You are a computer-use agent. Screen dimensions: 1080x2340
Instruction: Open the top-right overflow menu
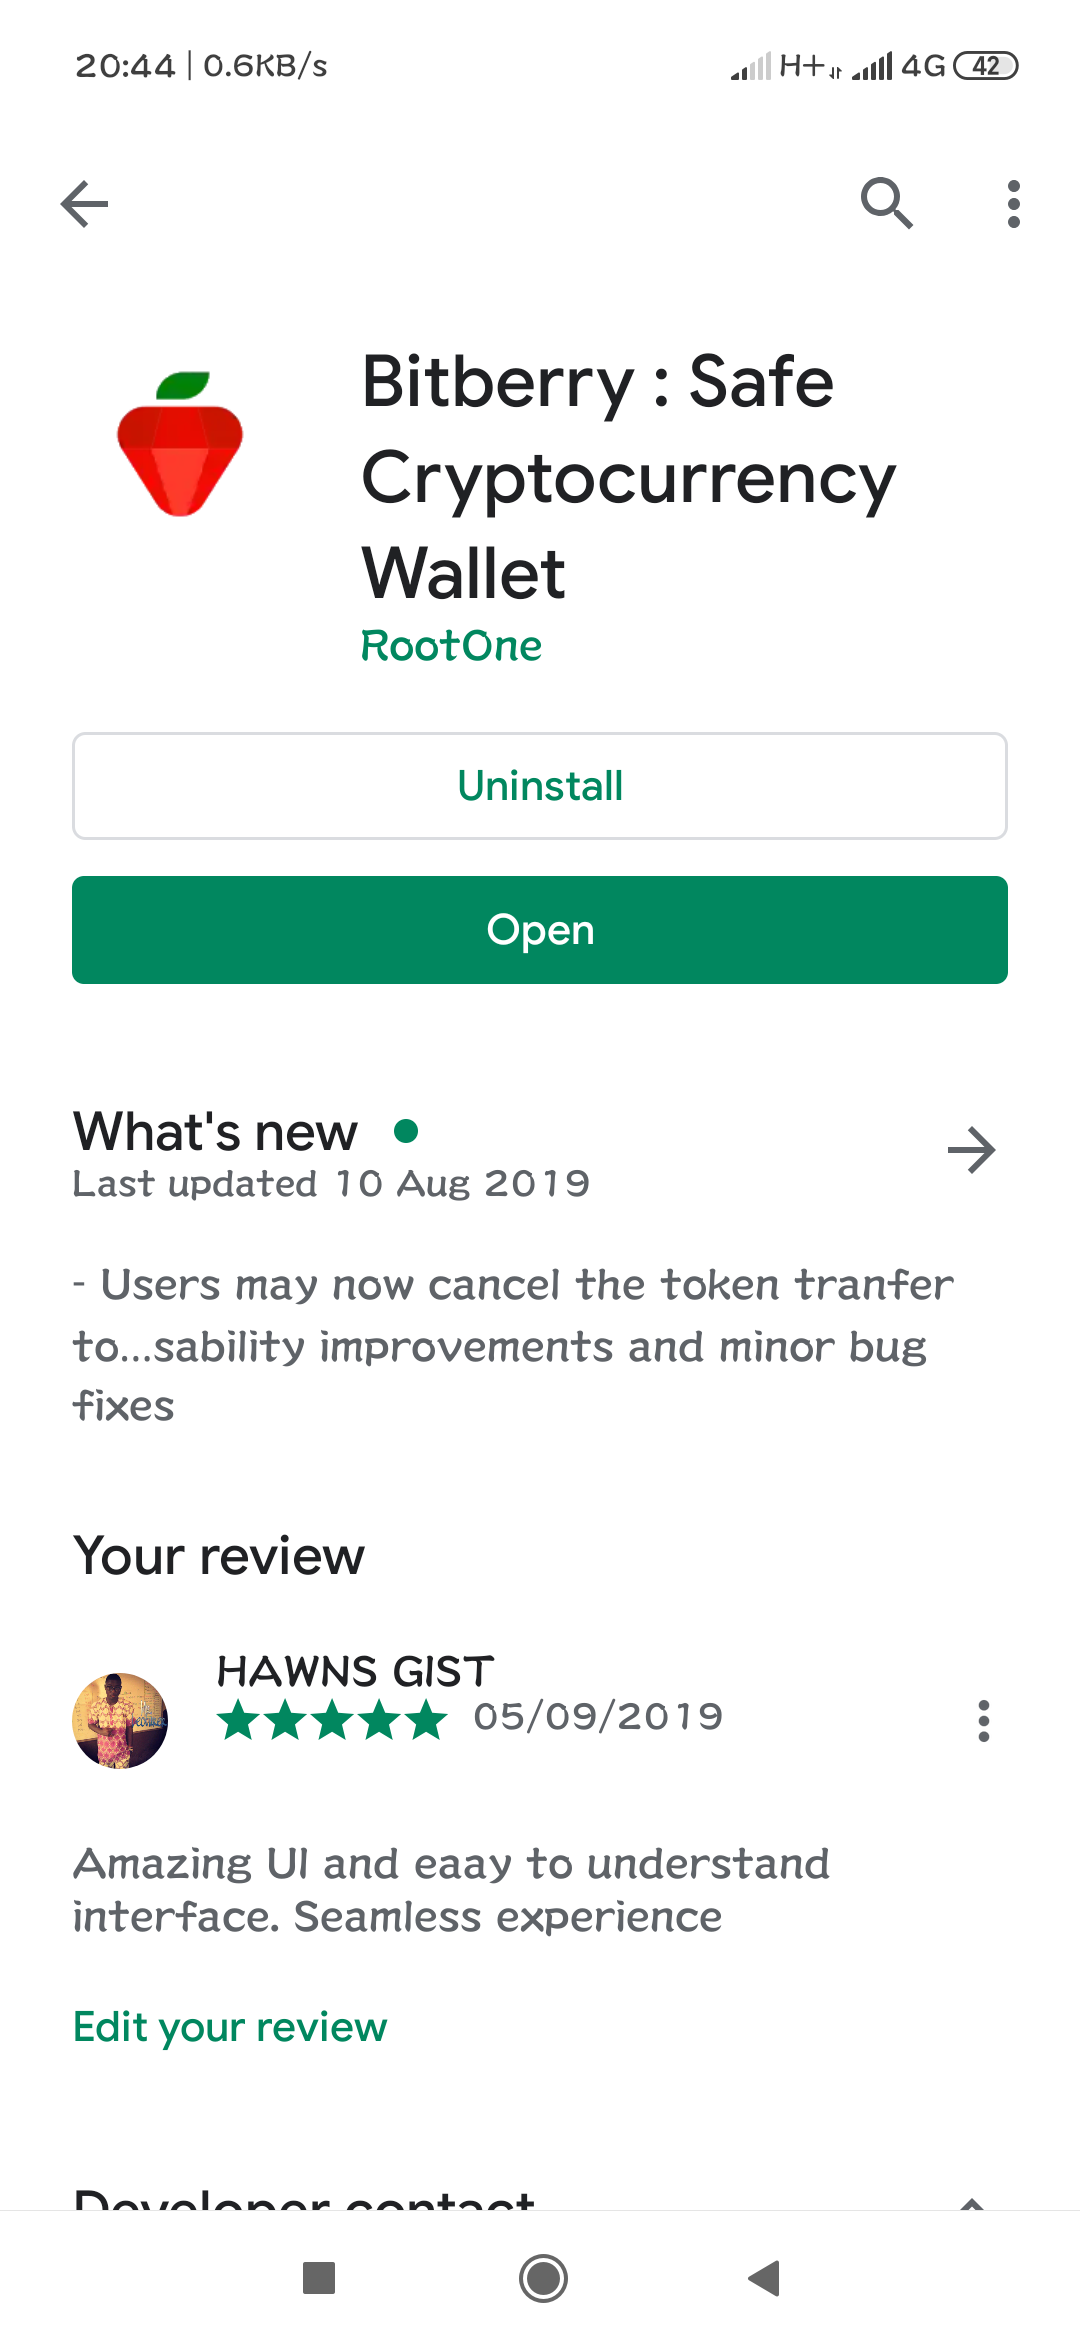point(1014,204)
